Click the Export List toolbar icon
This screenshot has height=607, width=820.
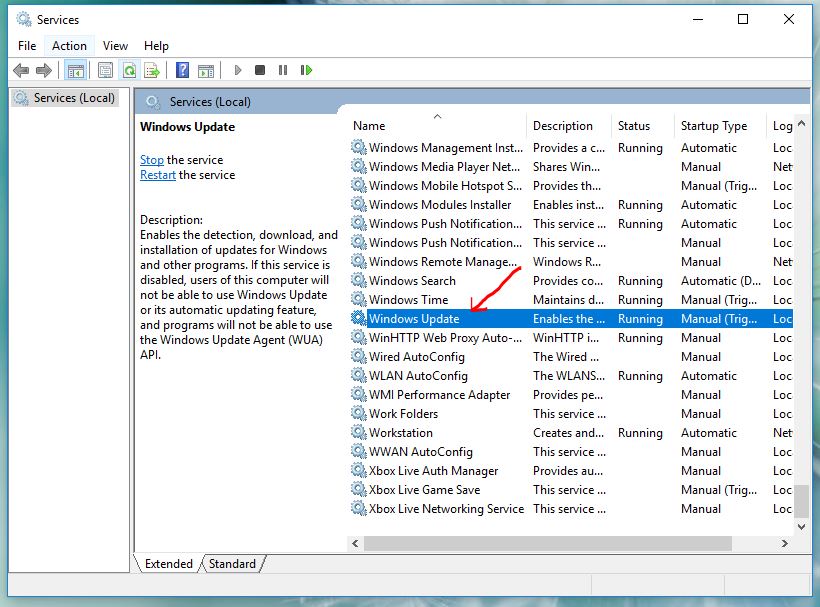[x=152, y=70]
